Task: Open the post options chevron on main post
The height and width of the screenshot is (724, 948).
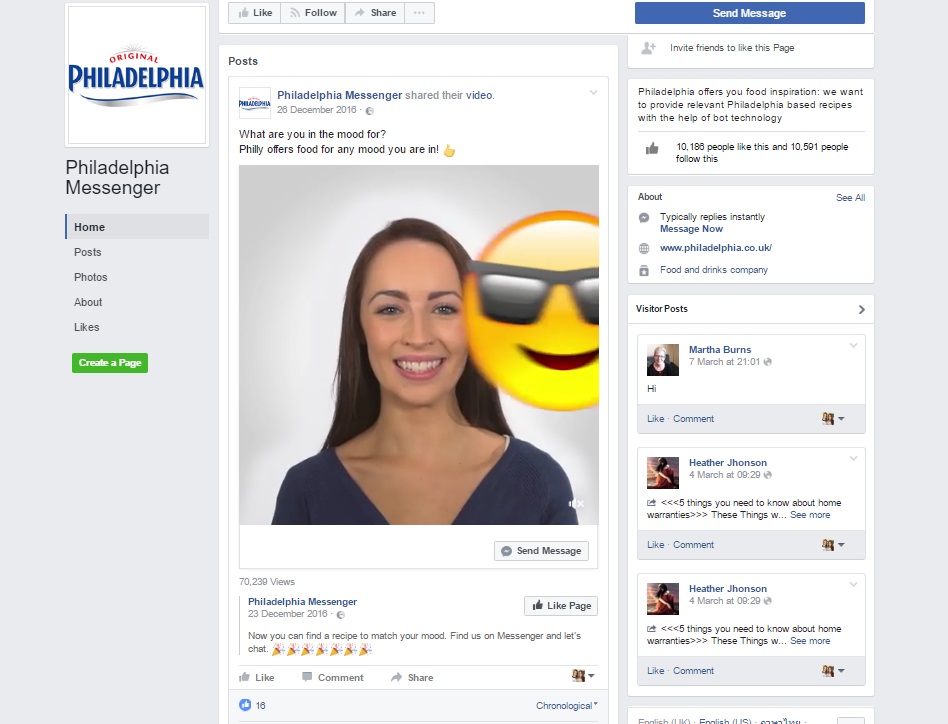Action: tap(594, 92)
